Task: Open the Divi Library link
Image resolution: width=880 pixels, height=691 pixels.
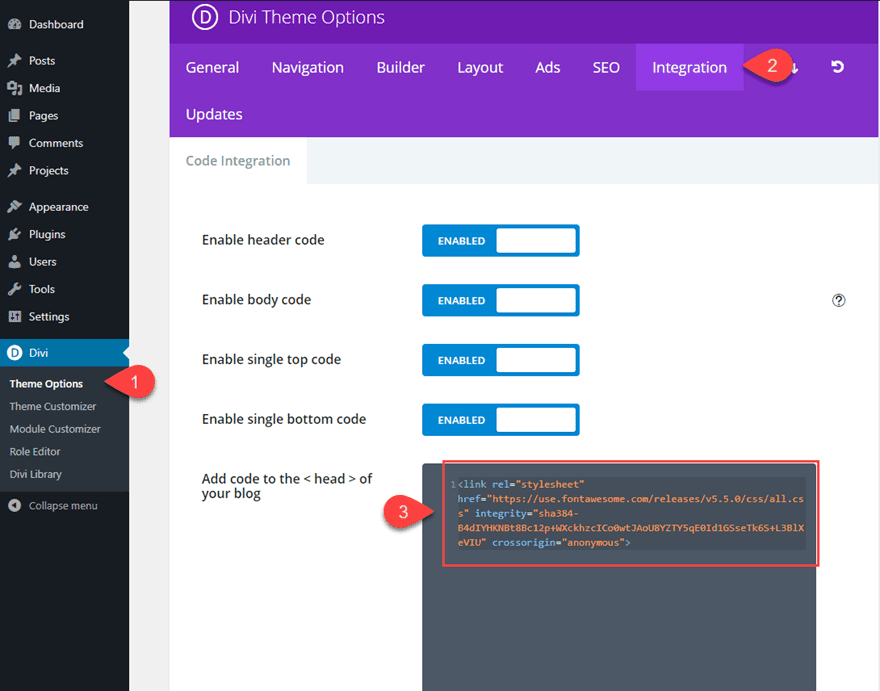Action: (x=35, y=474)
